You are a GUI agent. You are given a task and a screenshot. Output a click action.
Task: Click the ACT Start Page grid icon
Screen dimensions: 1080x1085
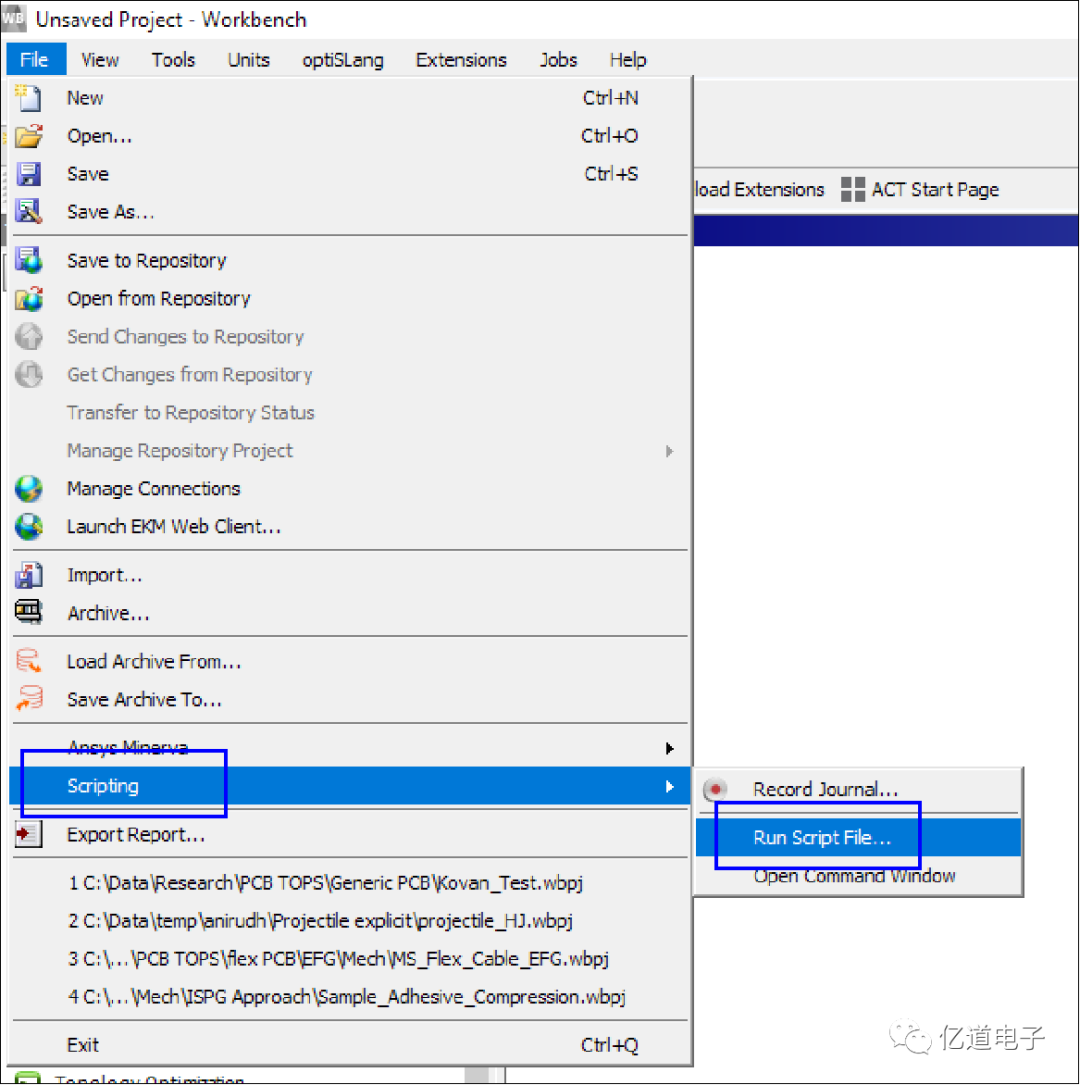[852, 190]
